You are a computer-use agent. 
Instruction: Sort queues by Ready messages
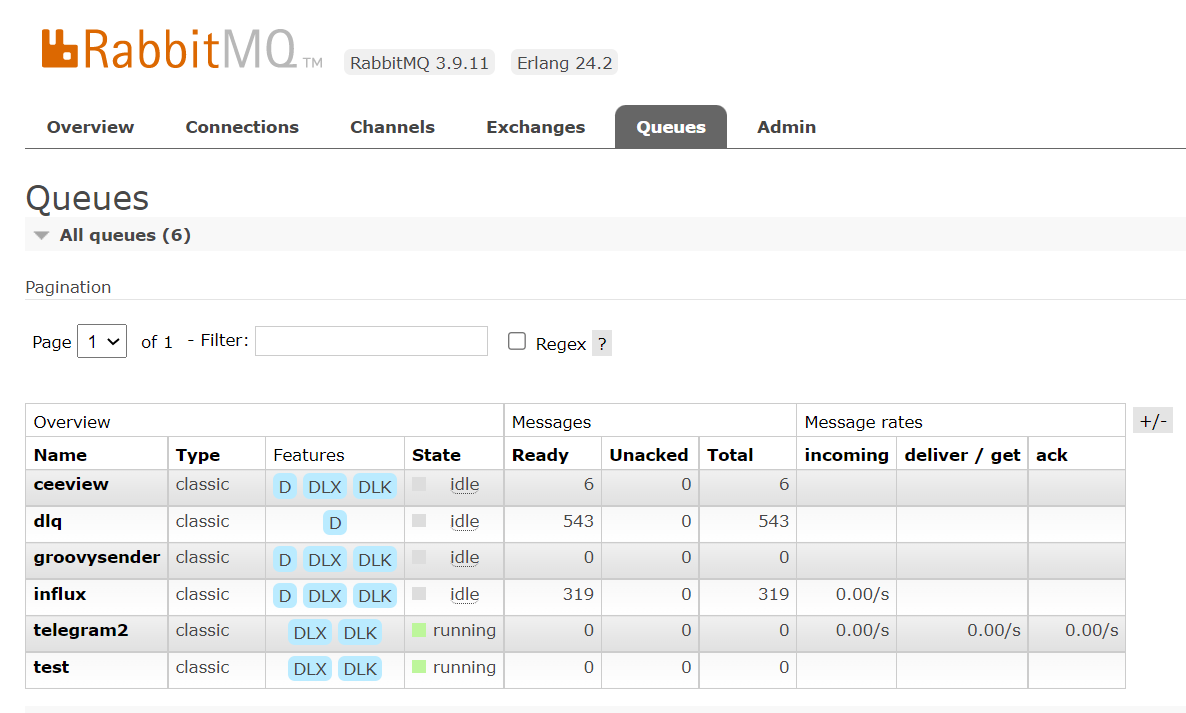(540, 455)
